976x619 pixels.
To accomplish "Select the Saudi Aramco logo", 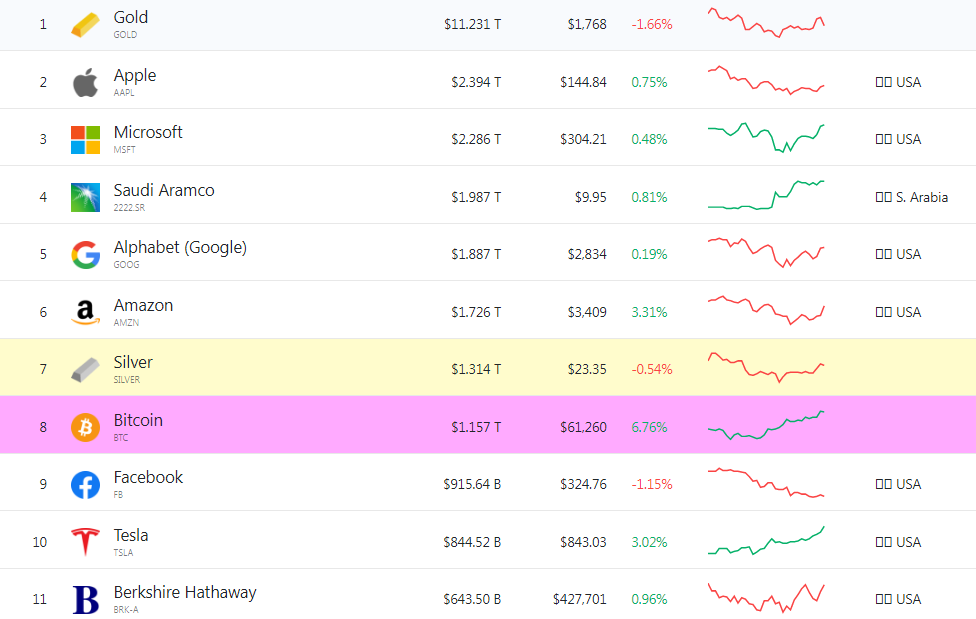I will pyautogui.click(x=85, y=197).
